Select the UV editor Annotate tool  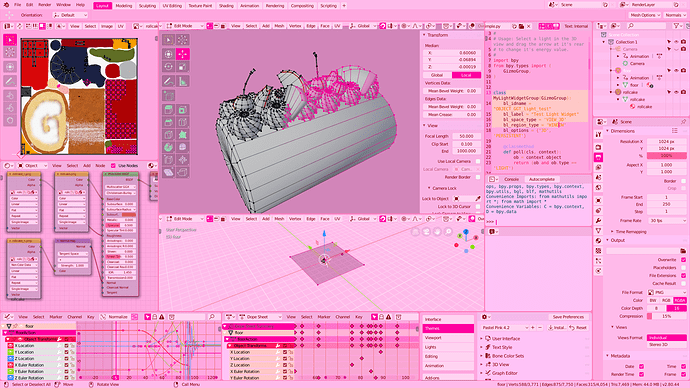[10, 81]
